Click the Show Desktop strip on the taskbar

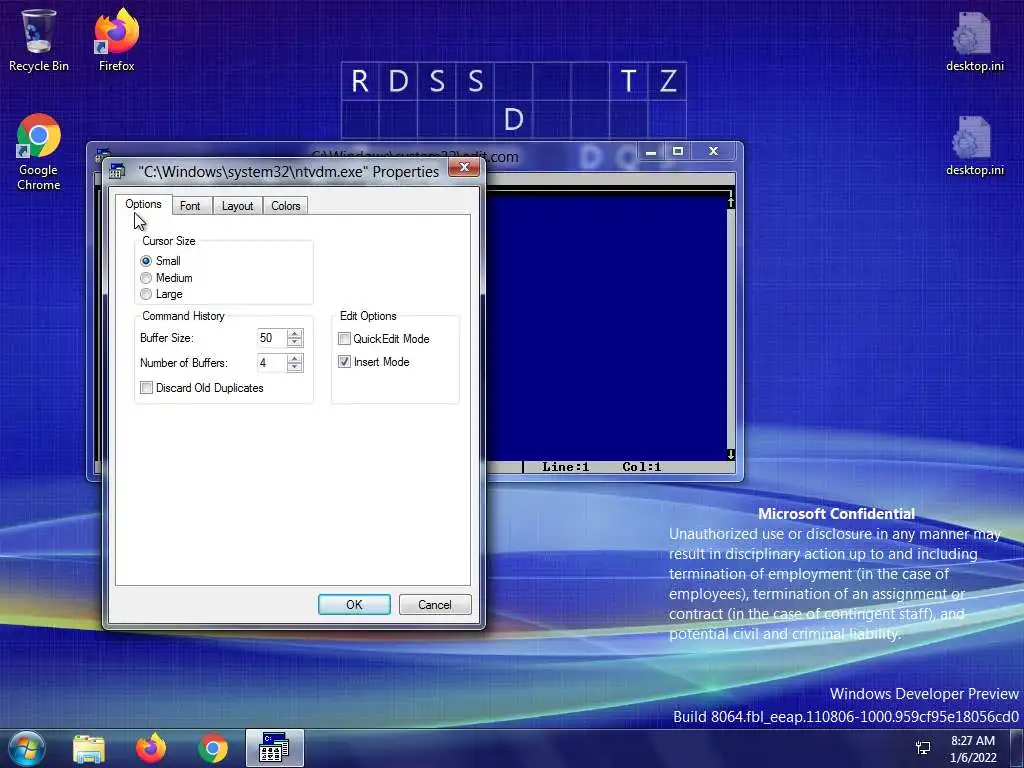click(x=1017, y=748)
